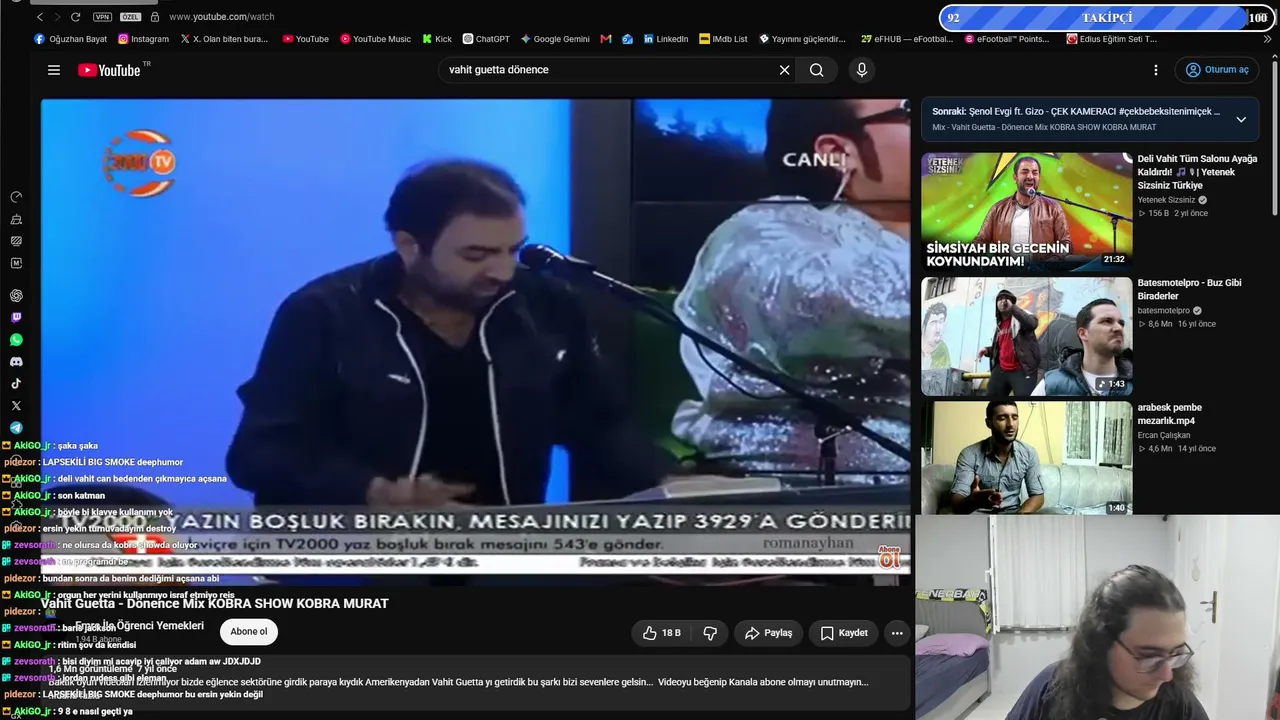The height and width of the screenshot is (720, 1280).
Task: Subscribe with the Abone ol button
Action: pos(249,632)
